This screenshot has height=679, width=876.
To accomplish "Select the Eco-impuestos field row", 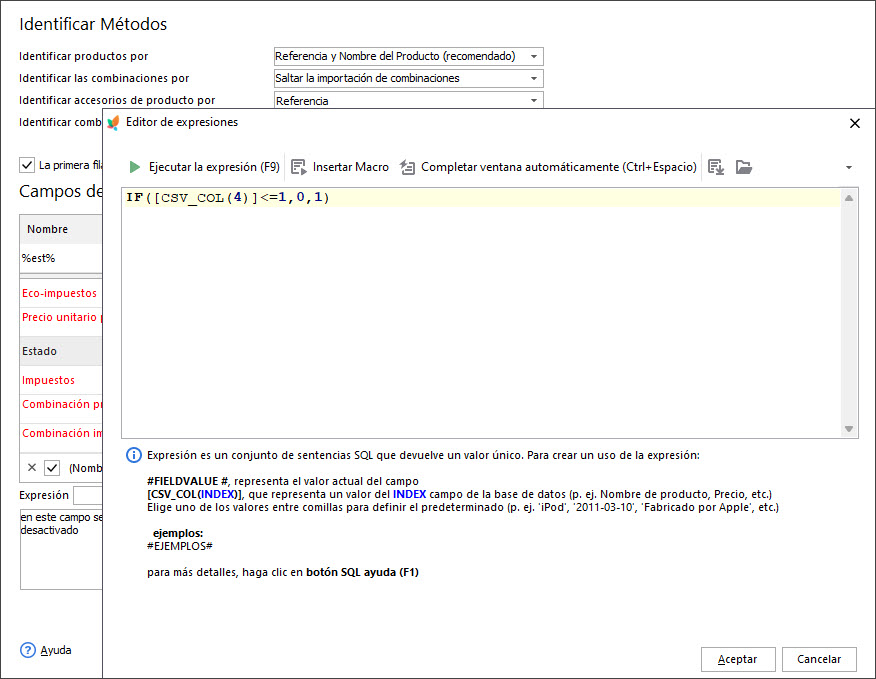I will pyautogui.click(x=61, y=293).
